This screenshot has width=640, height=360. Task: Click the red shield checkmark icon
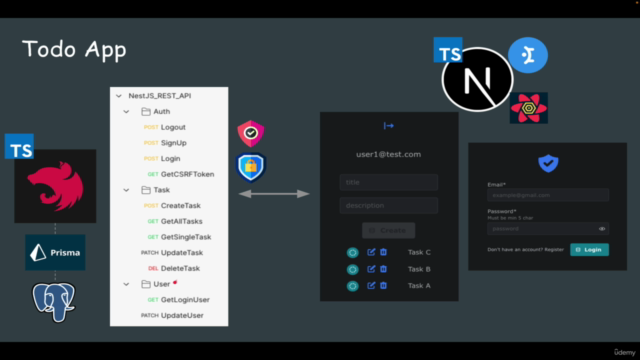pos(251,133)
